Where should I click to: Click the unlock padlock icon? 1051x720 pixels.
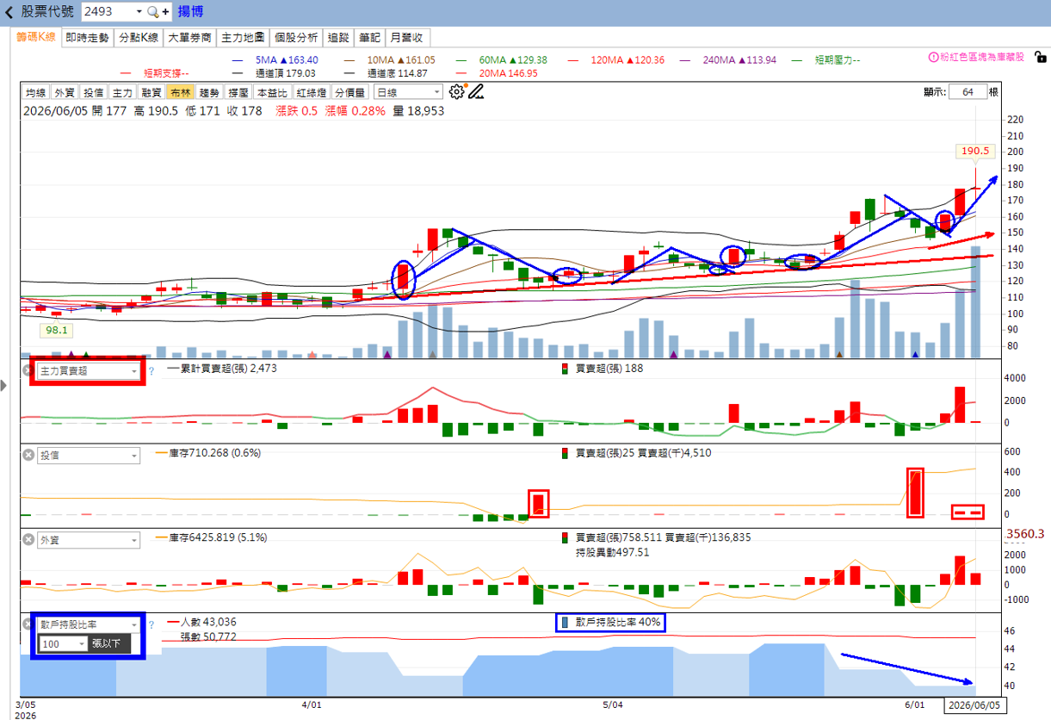[1040, 58]
